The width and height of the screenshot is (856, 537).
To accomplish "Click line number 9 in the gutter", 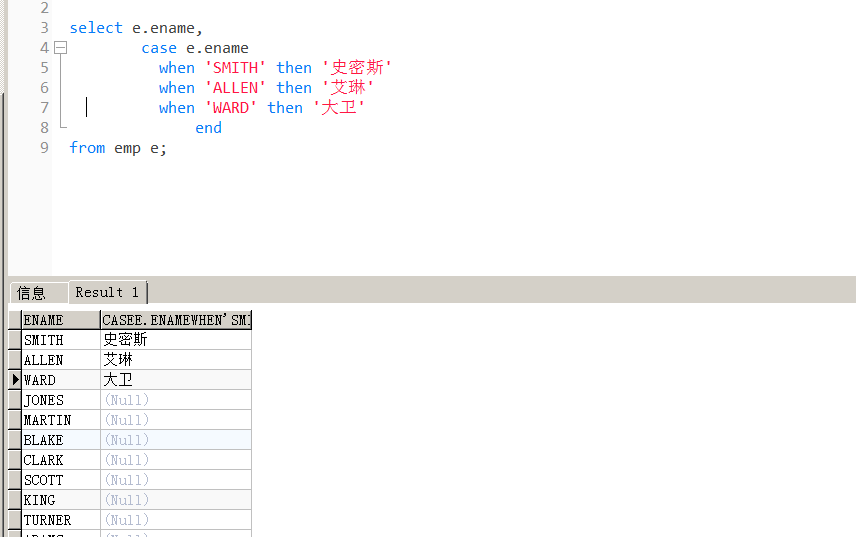I will [44, 148].
